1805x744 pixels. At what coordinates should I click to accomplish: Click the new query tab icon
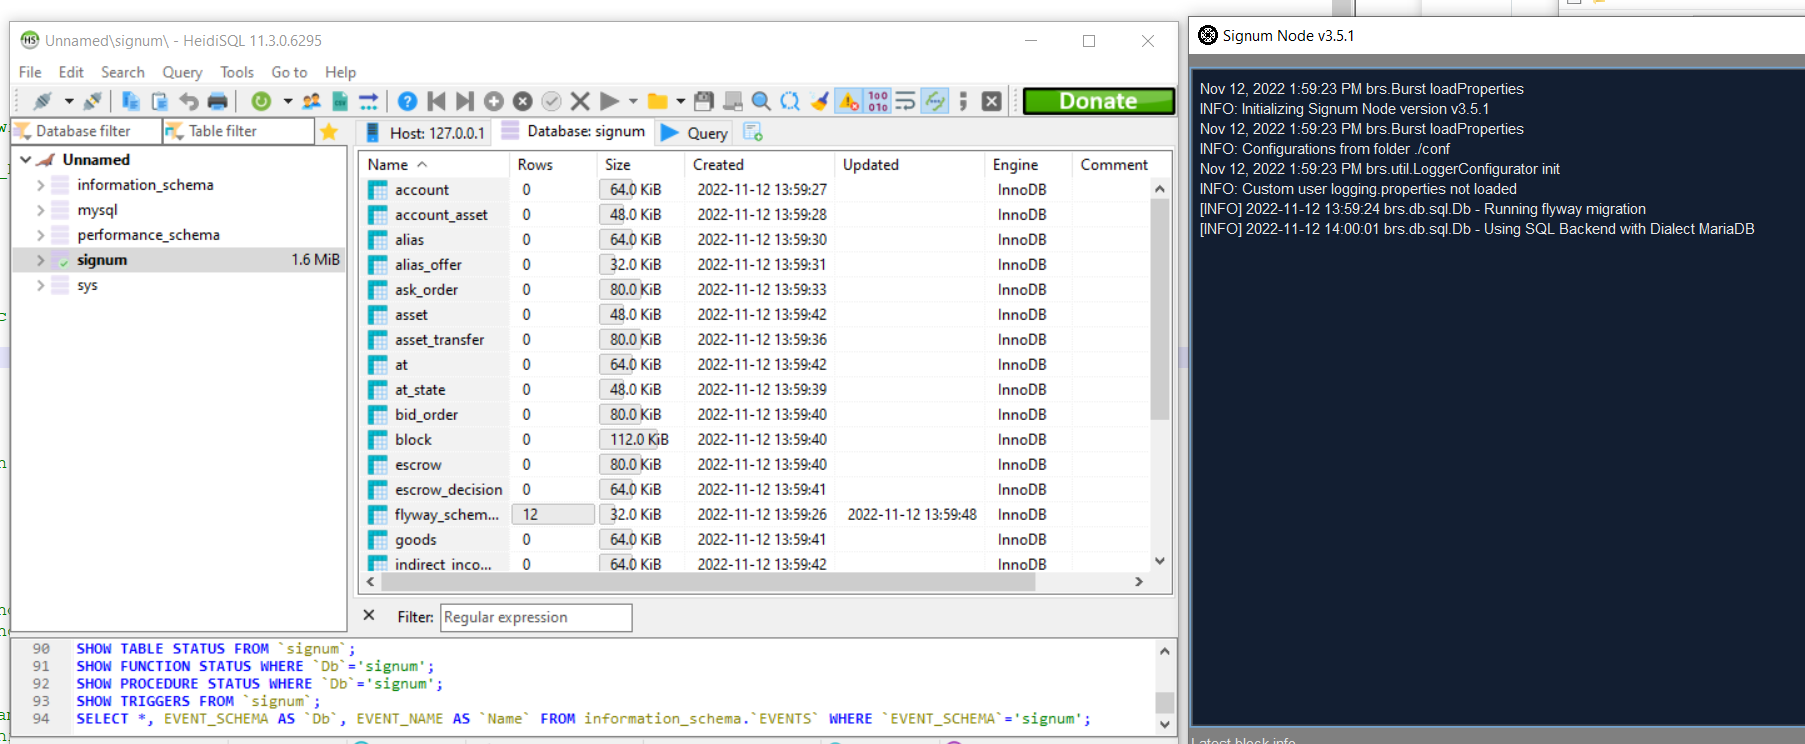753,132
